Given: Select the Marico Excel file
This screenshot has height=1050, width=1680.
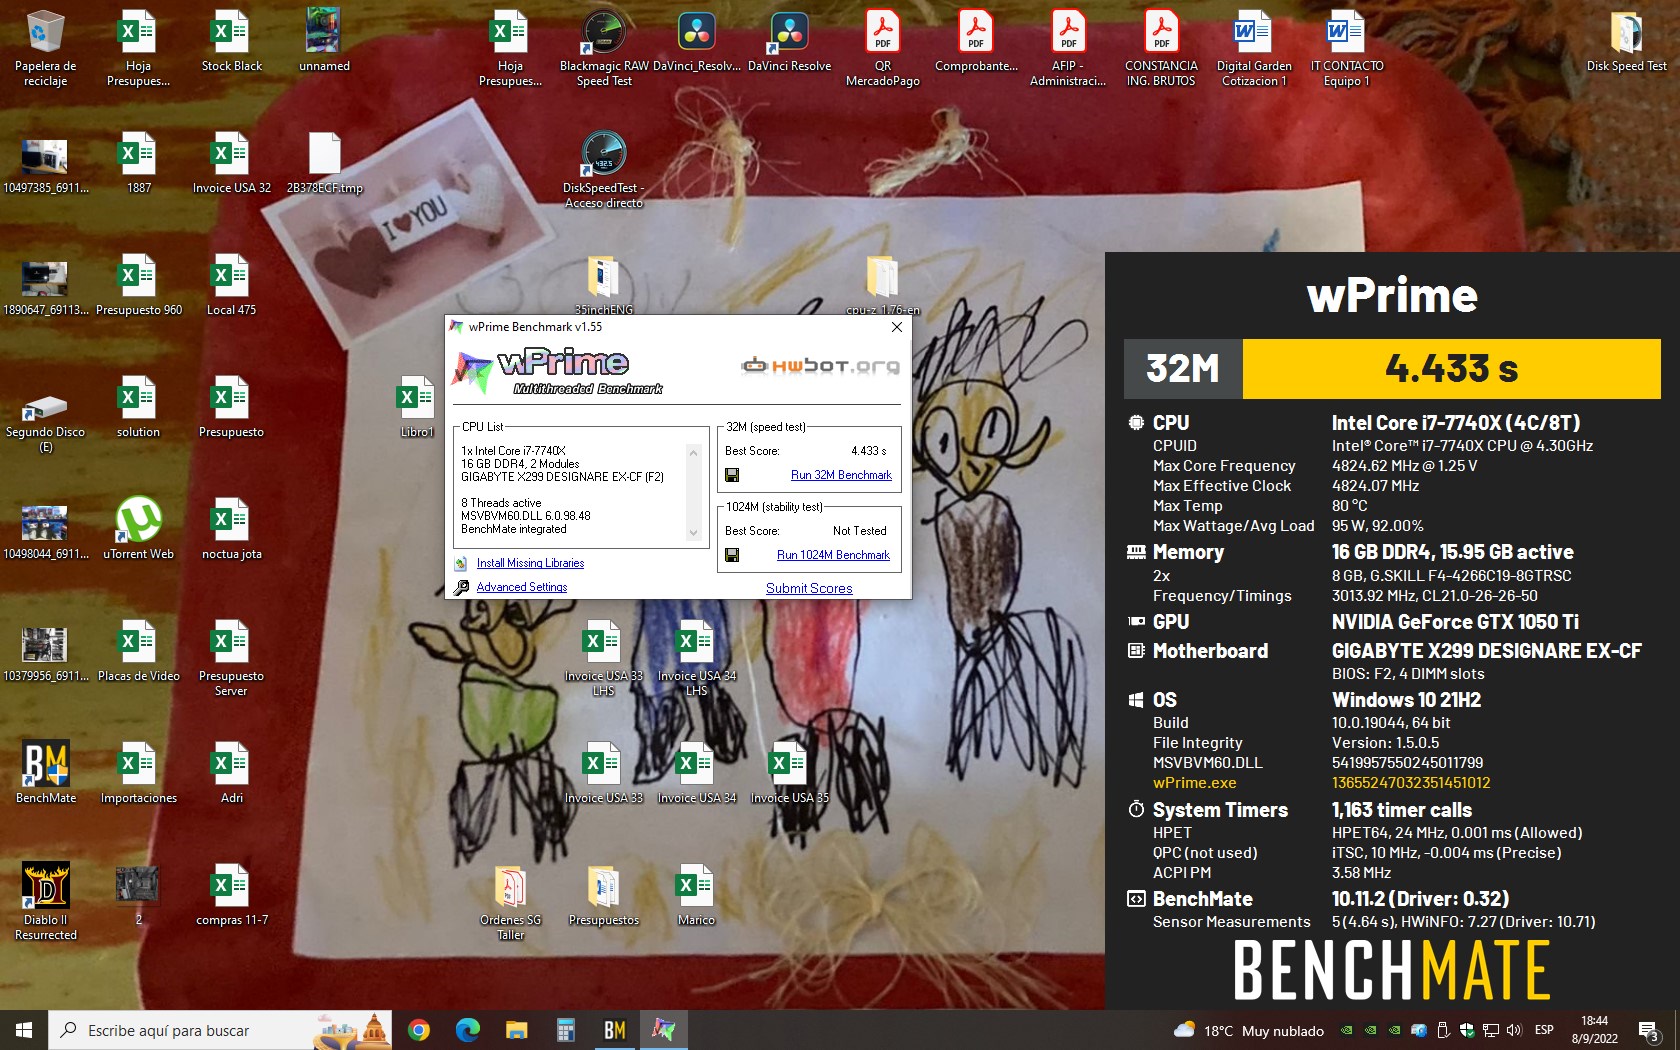Looking at the screenshot, I should pos(696,895).
